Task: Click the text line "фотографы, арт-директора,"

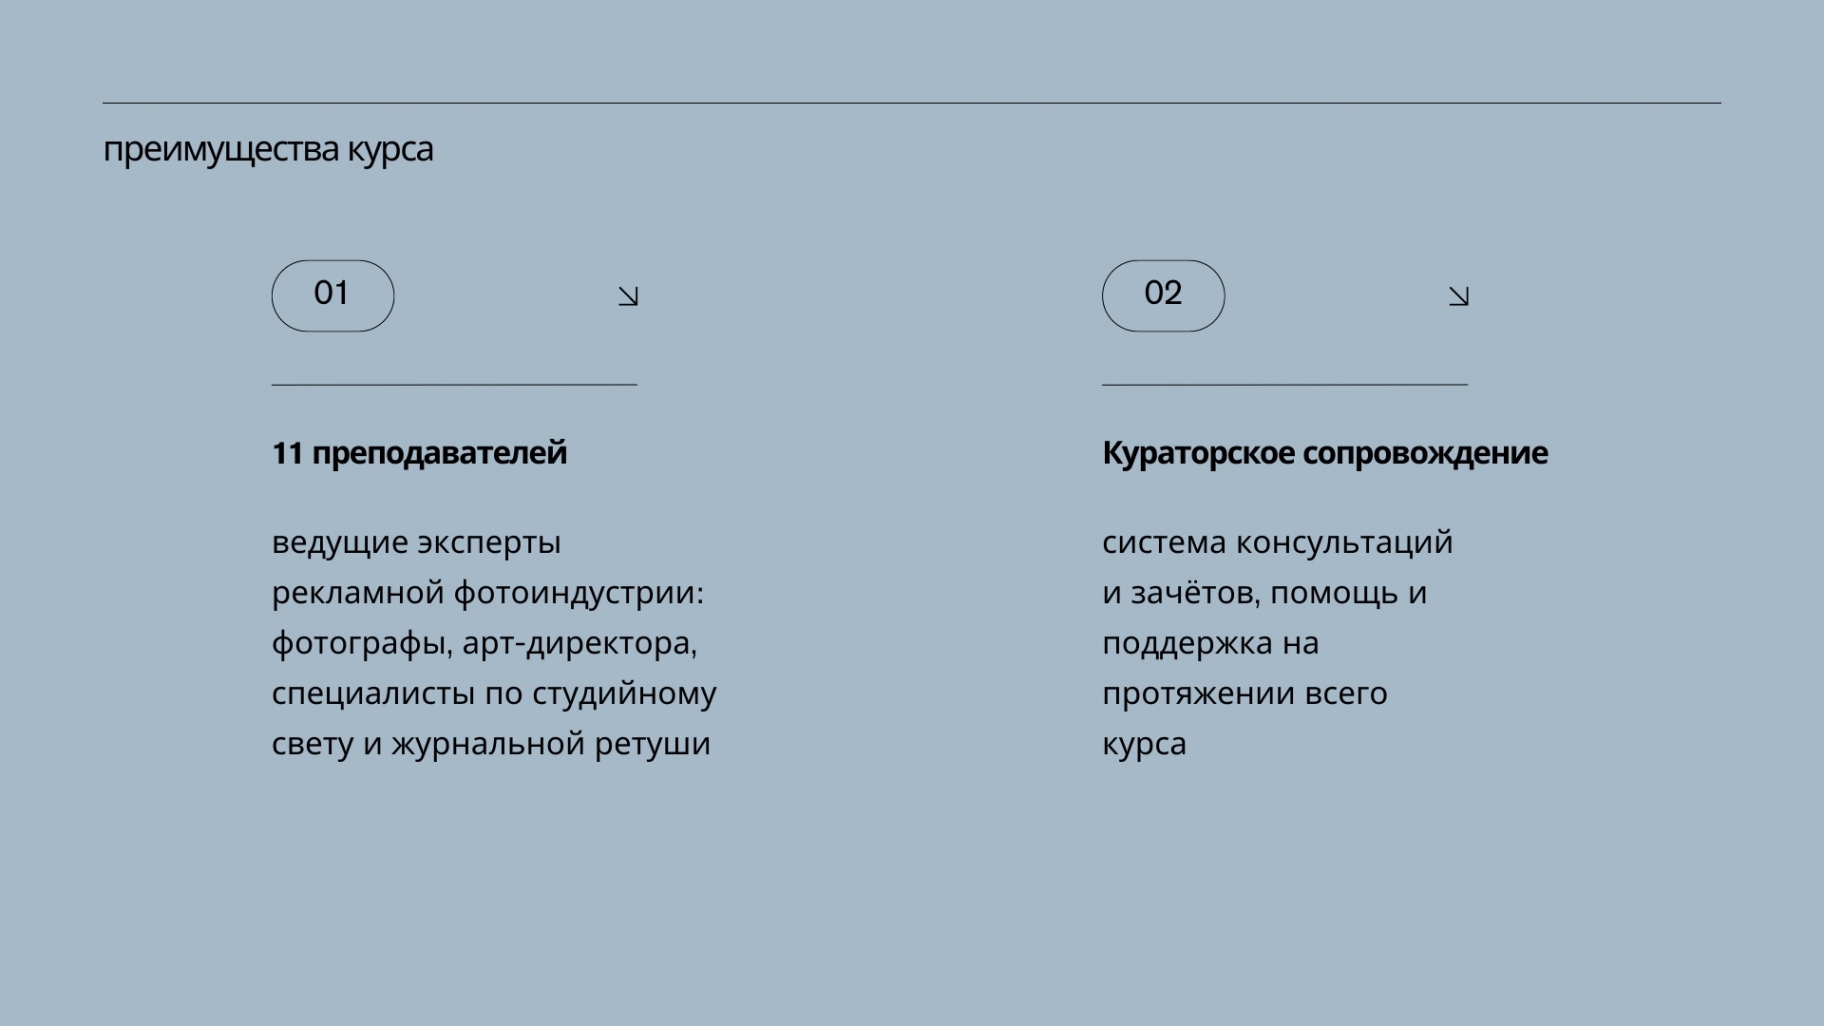Action: [485, 643]
